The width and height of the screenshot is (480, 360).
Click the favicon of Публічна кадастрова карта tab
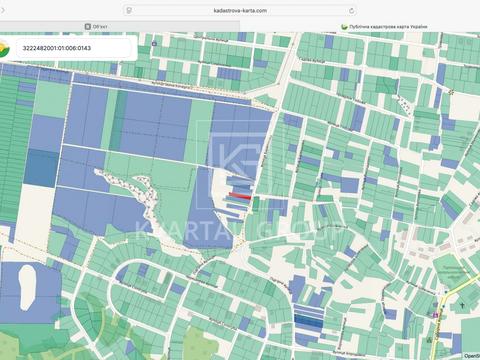pos(345,27)
